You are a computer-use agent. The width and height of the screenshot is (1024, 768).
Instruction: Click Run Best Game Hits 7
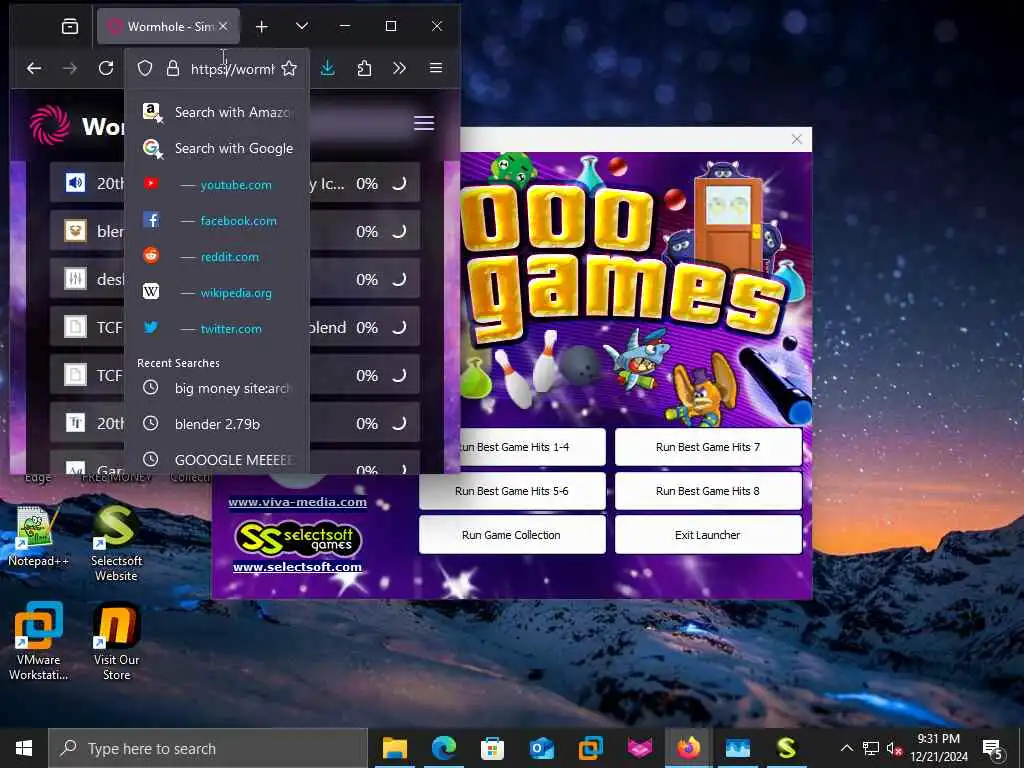708,447
